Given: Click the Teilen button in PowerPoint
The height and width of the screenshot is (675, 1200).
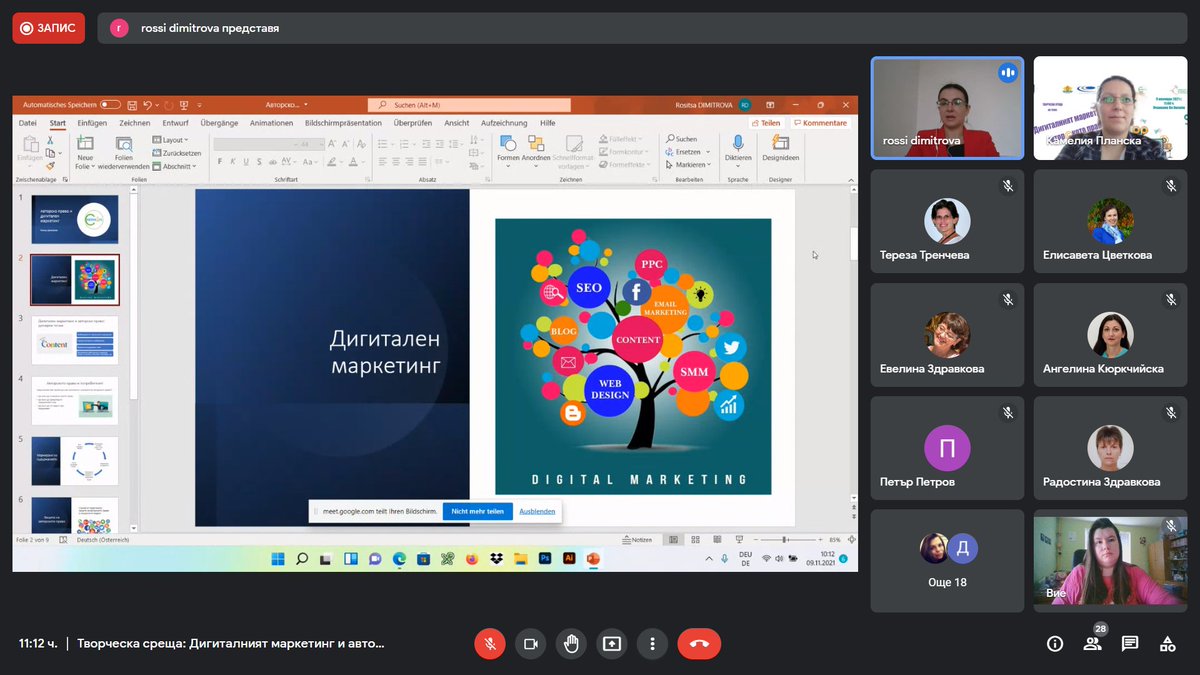Looking at the screenshot, I should (766, 123).
